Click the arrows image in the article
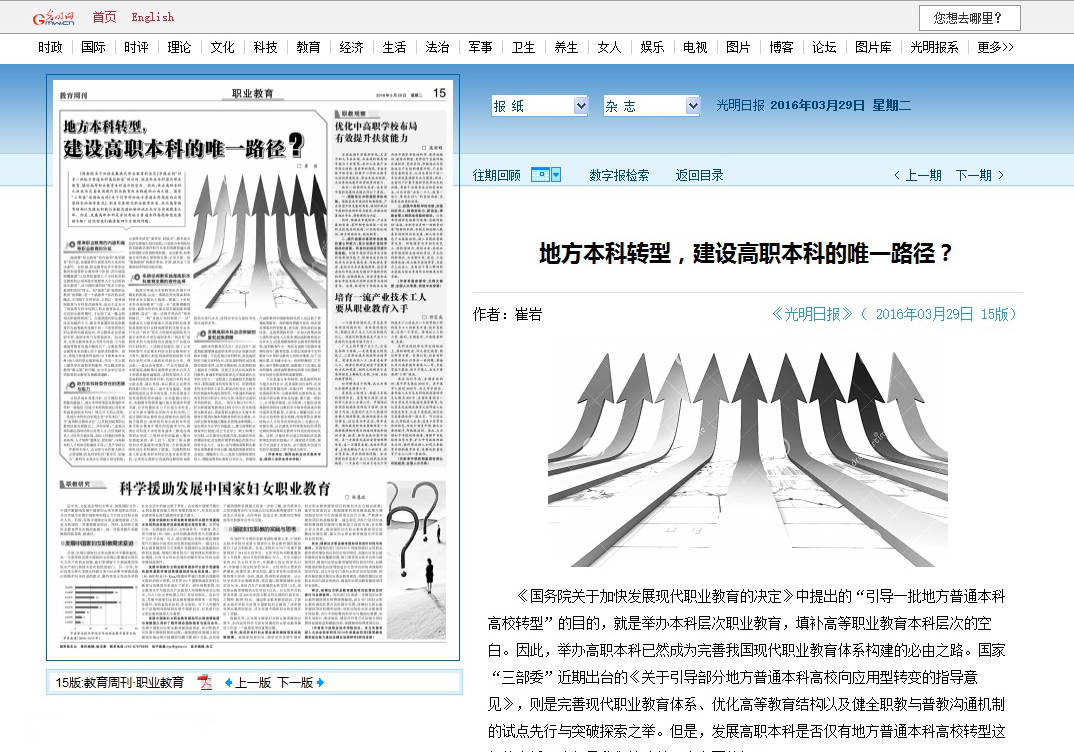The width and height of the screenshot is (1074, 752). [x=747, y=458]
